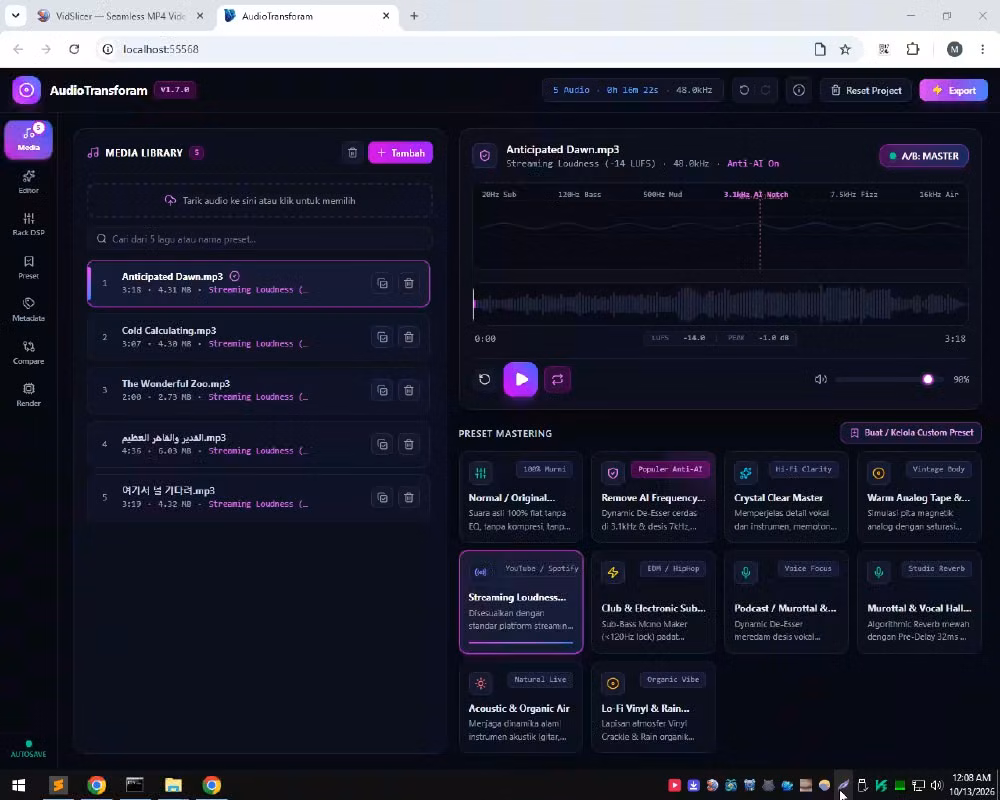Click Reset Project button

(865, 90)
